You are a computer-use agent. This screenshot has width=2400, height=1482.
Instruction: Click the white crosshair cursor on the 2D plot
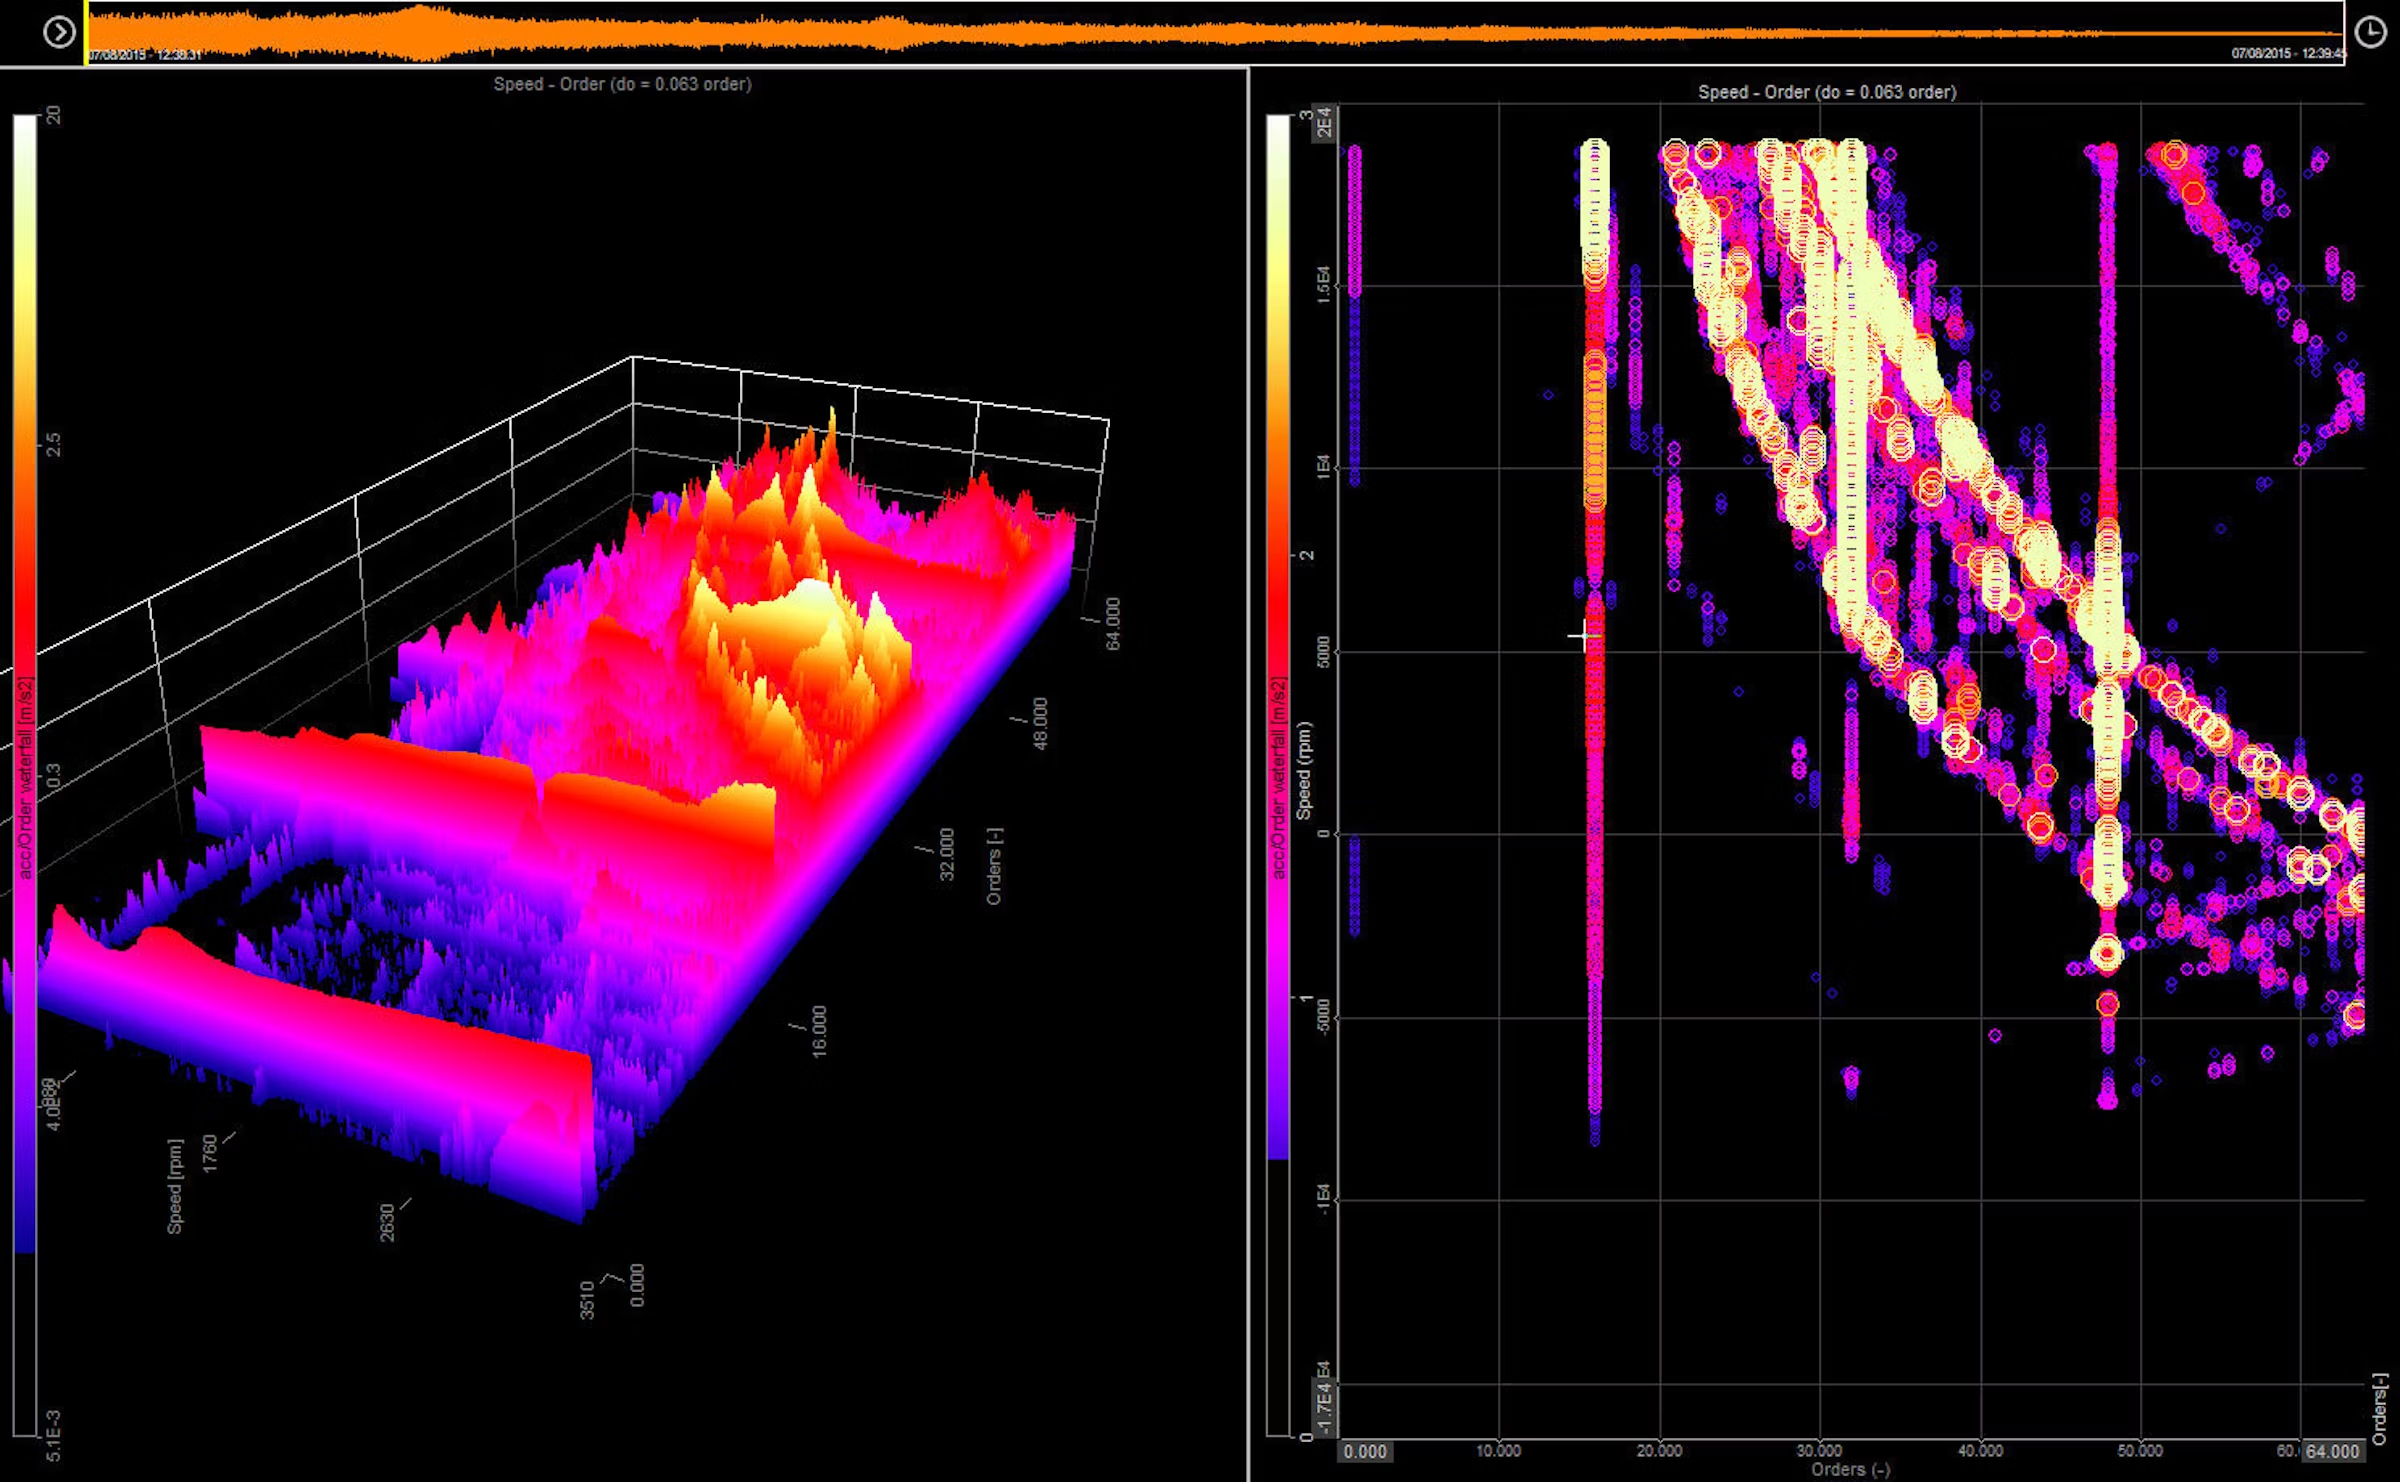pyautogui.click(x=1584, y=635)
